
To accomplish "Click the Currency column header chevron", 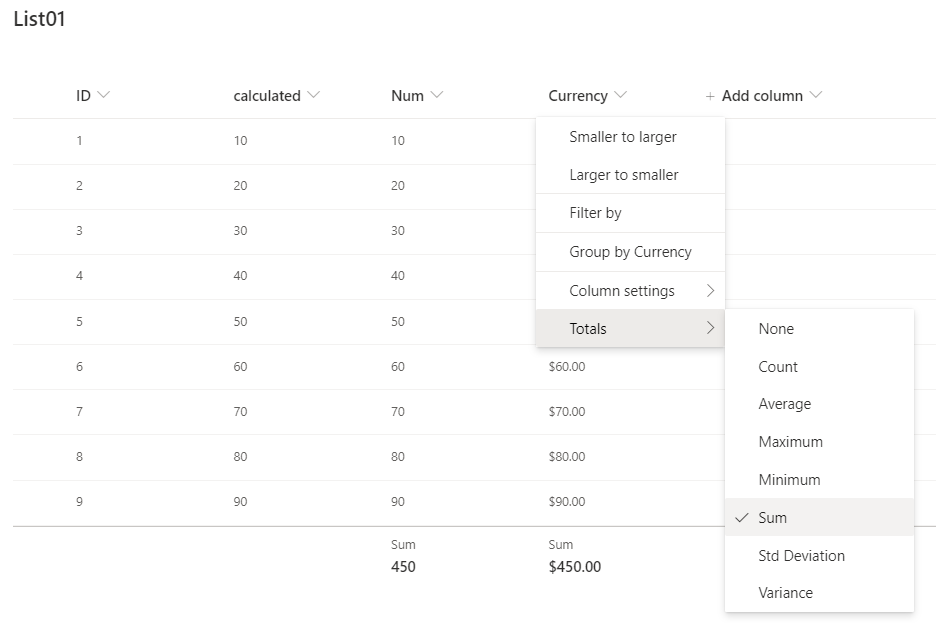I will click(x=621, y=95).
